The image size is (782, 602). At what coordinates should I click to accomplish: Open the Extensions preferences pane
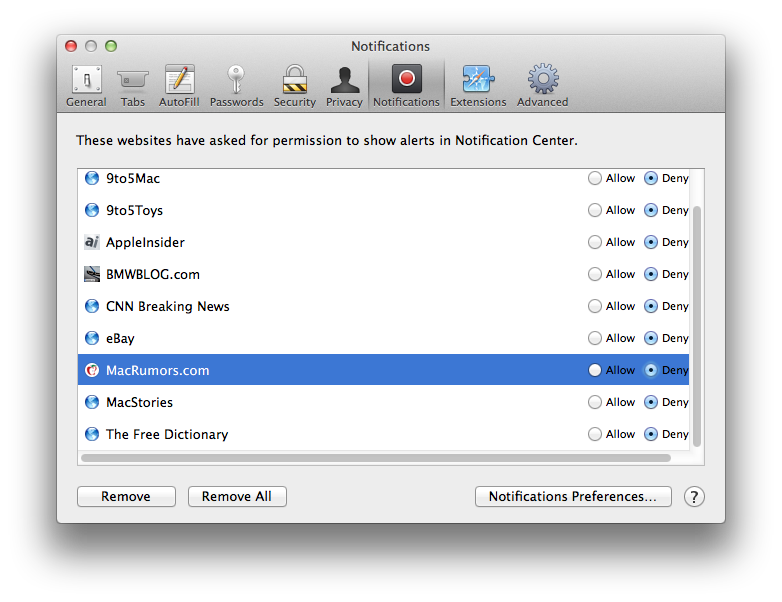[x=478, y=85]
